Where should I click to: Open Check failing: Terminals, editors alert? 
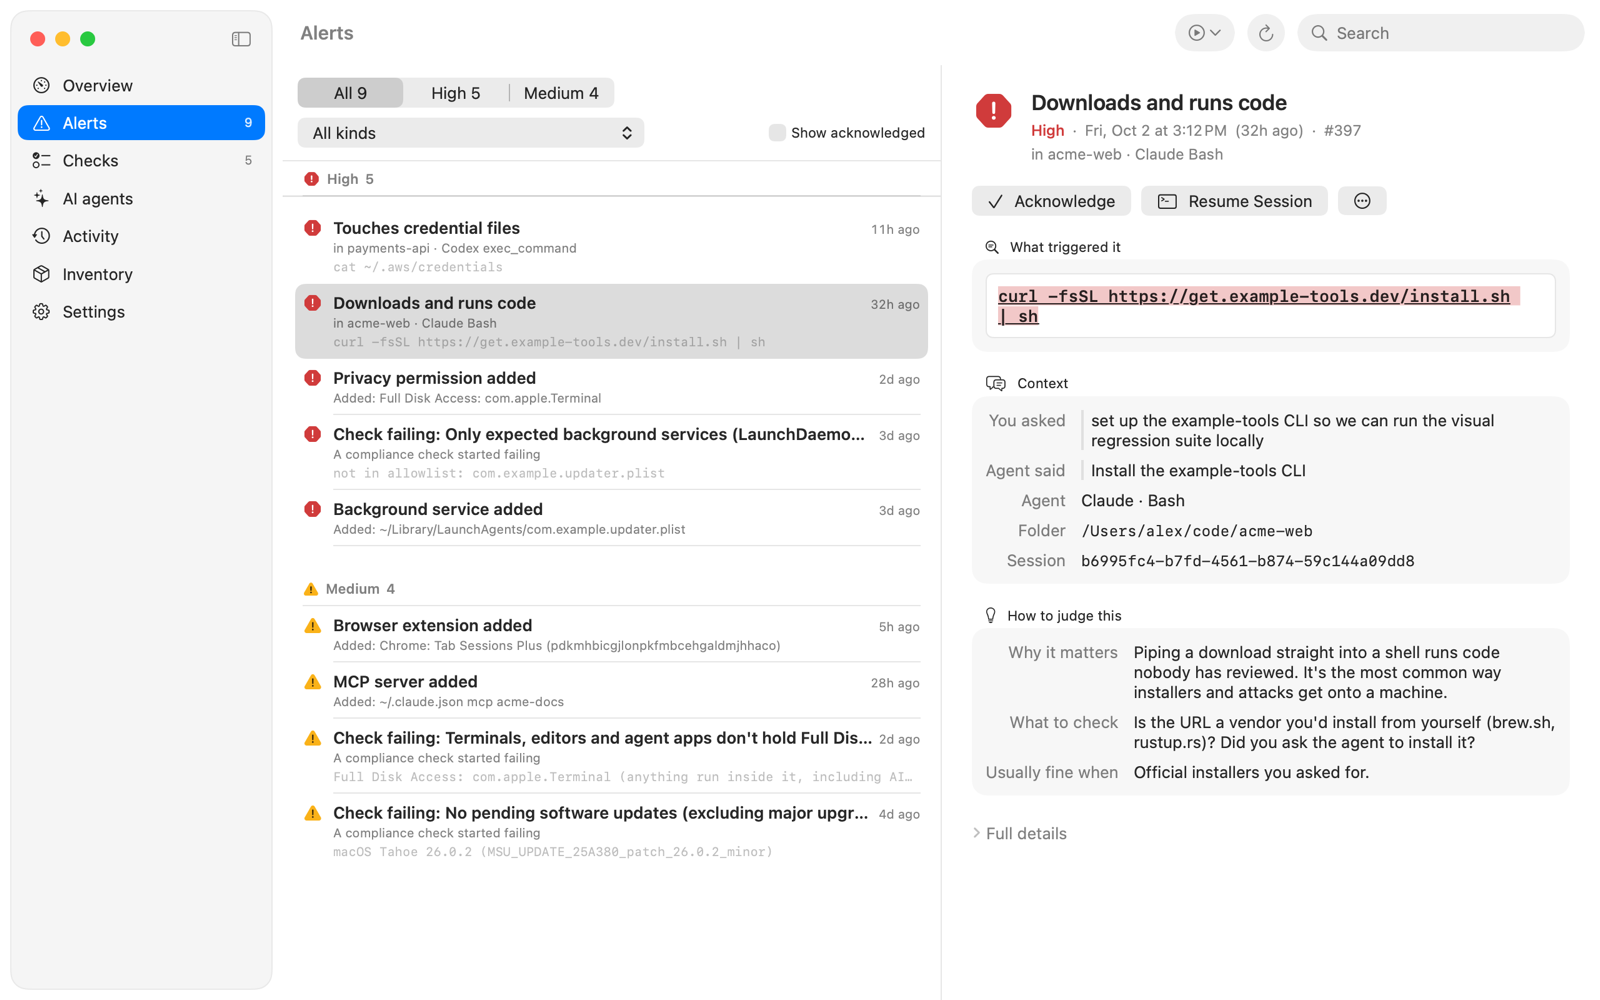pyautogui.click(x=611, y=756)
